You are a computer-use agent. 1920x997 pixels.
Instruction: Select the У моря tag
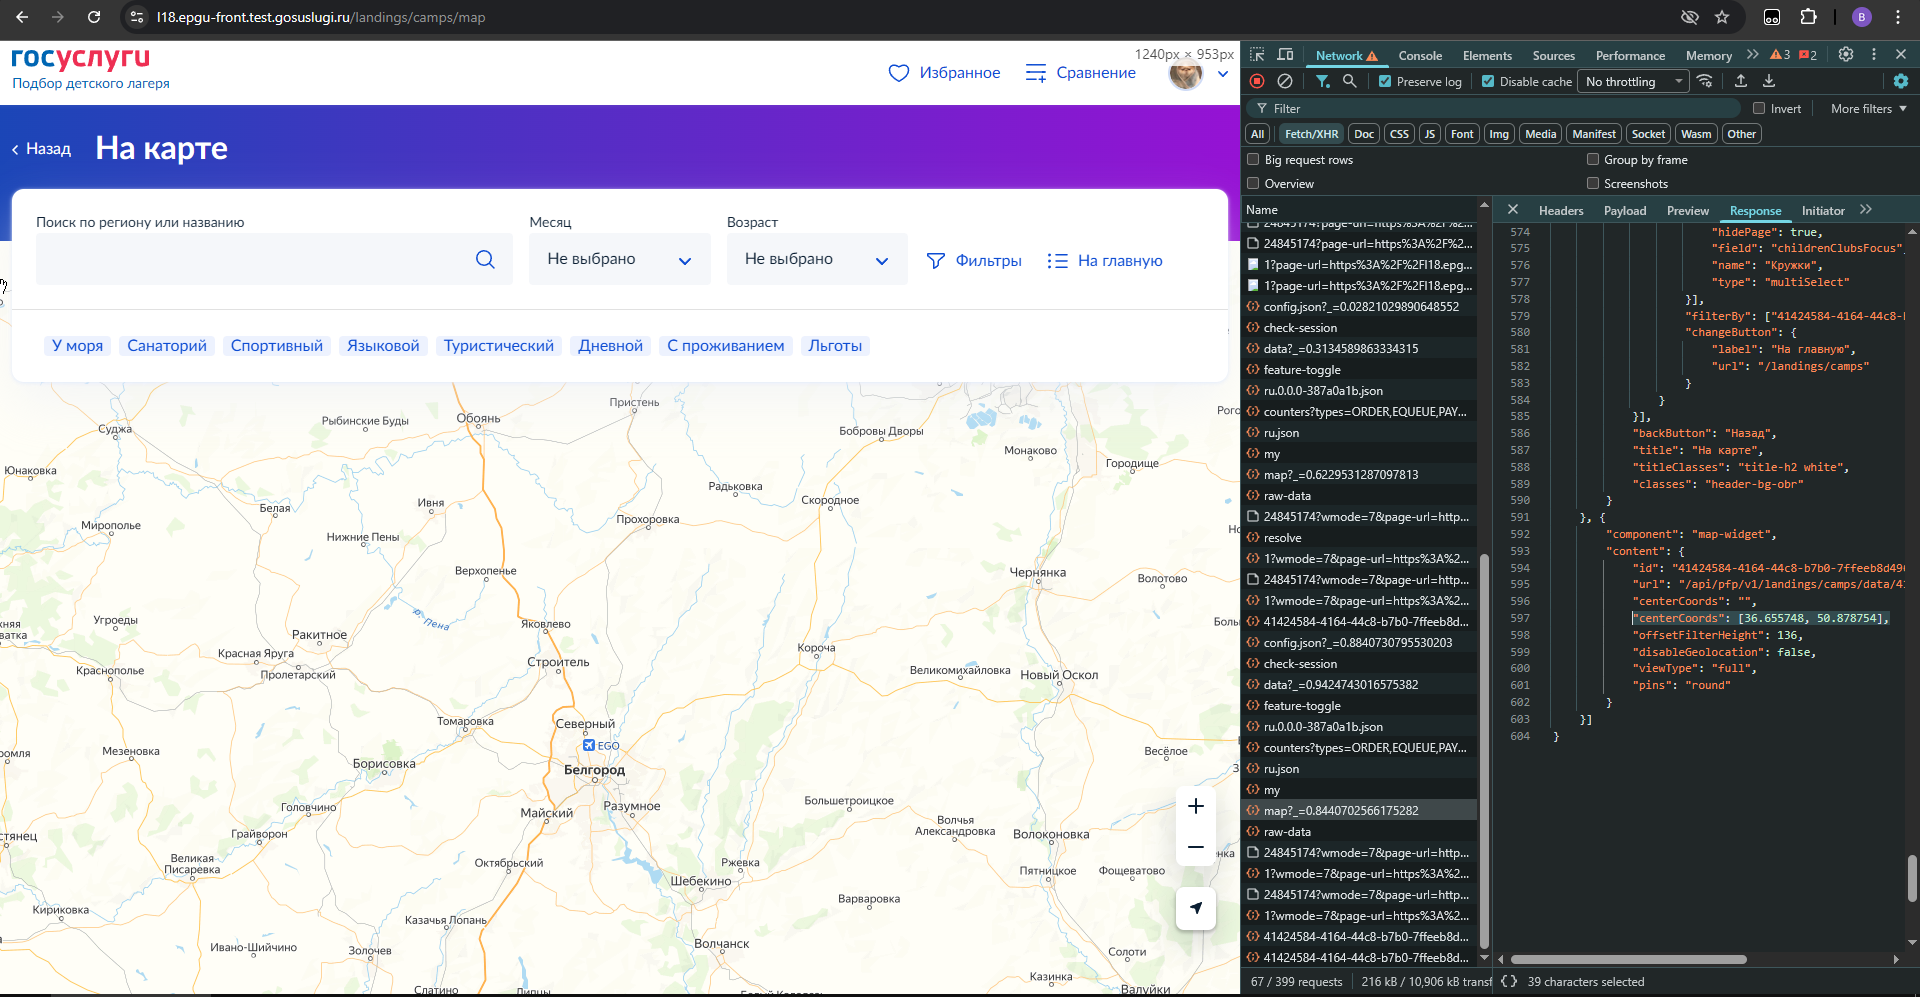coord(77,346)
